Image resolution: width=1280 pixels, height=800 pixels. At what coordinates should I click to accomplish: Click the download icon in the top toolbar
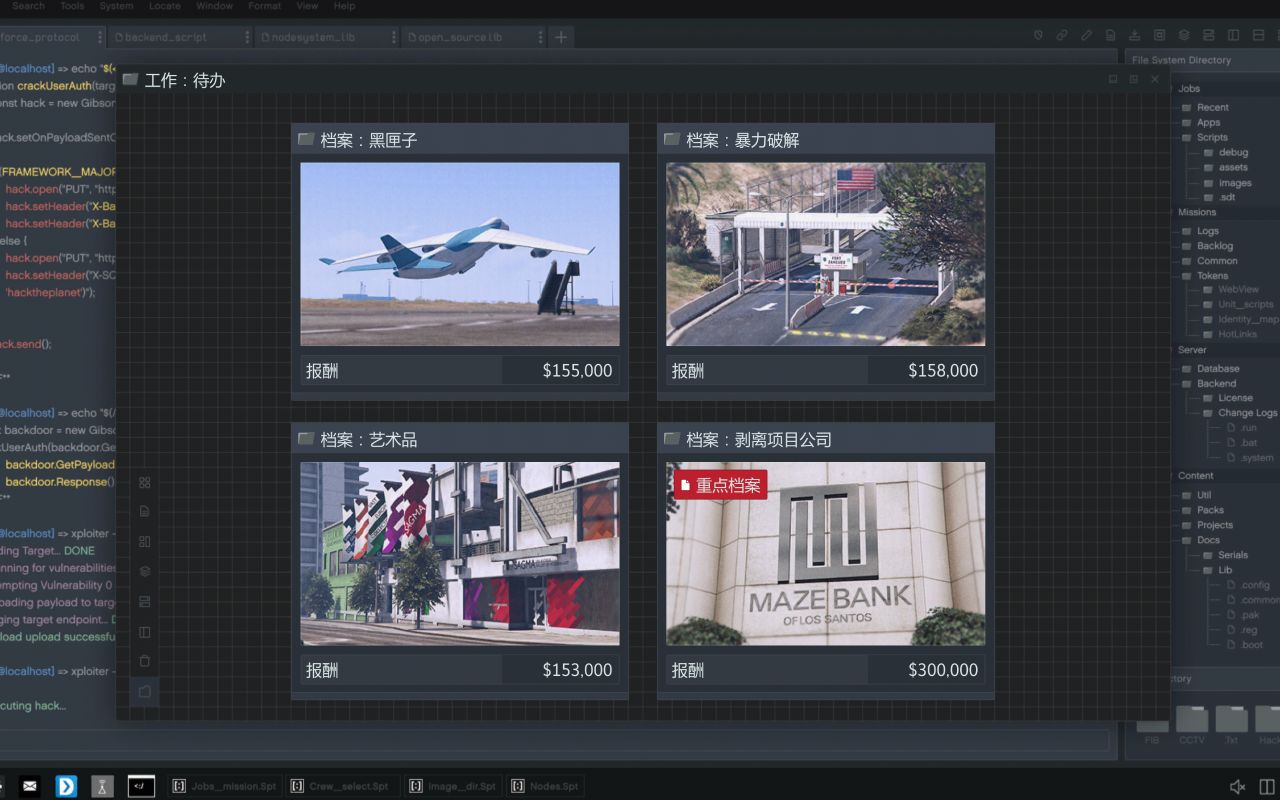coord(1135,36)
